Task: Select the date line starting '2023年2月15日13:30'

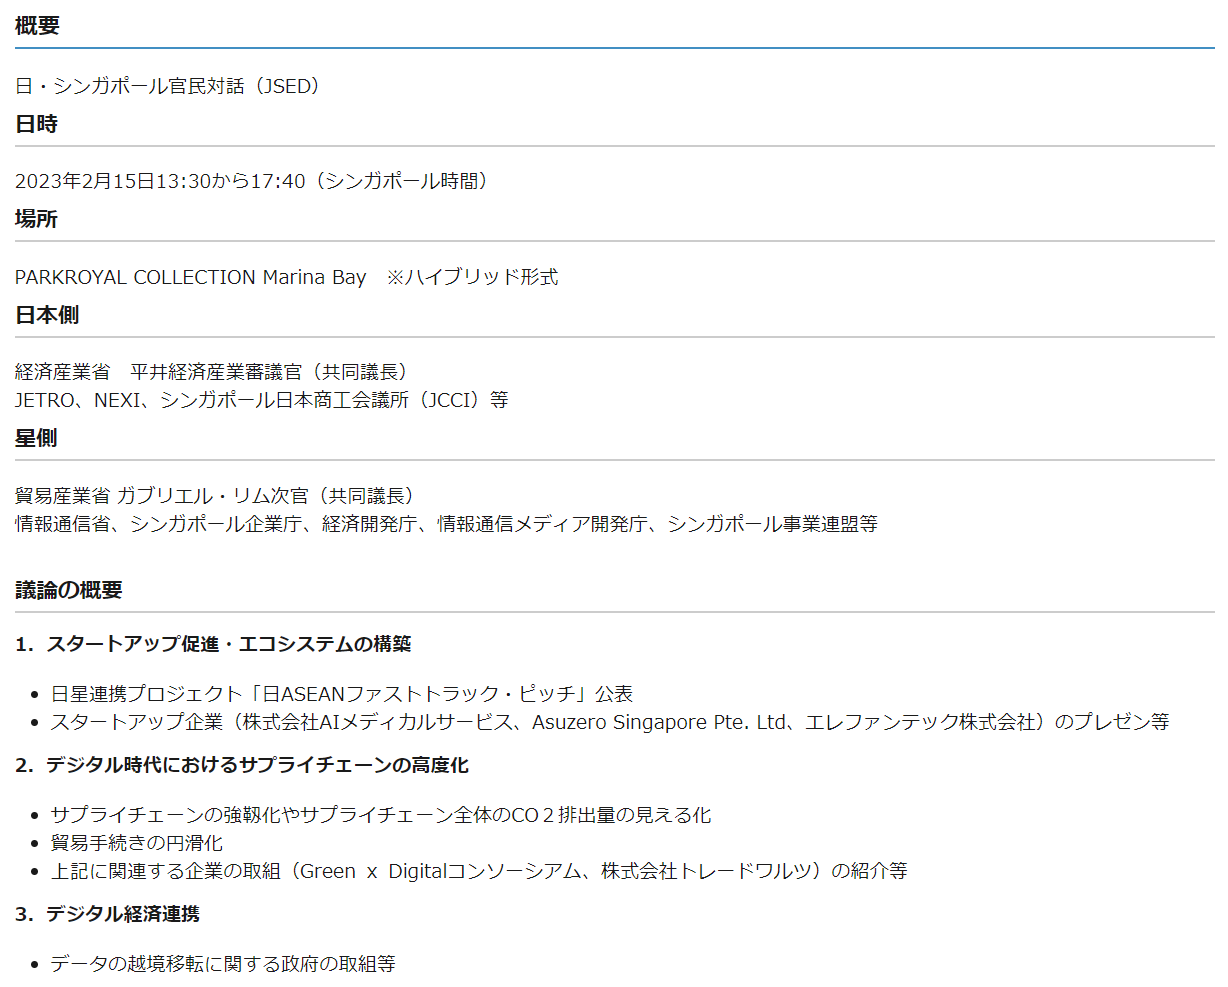Action: [x=256, y=181]
